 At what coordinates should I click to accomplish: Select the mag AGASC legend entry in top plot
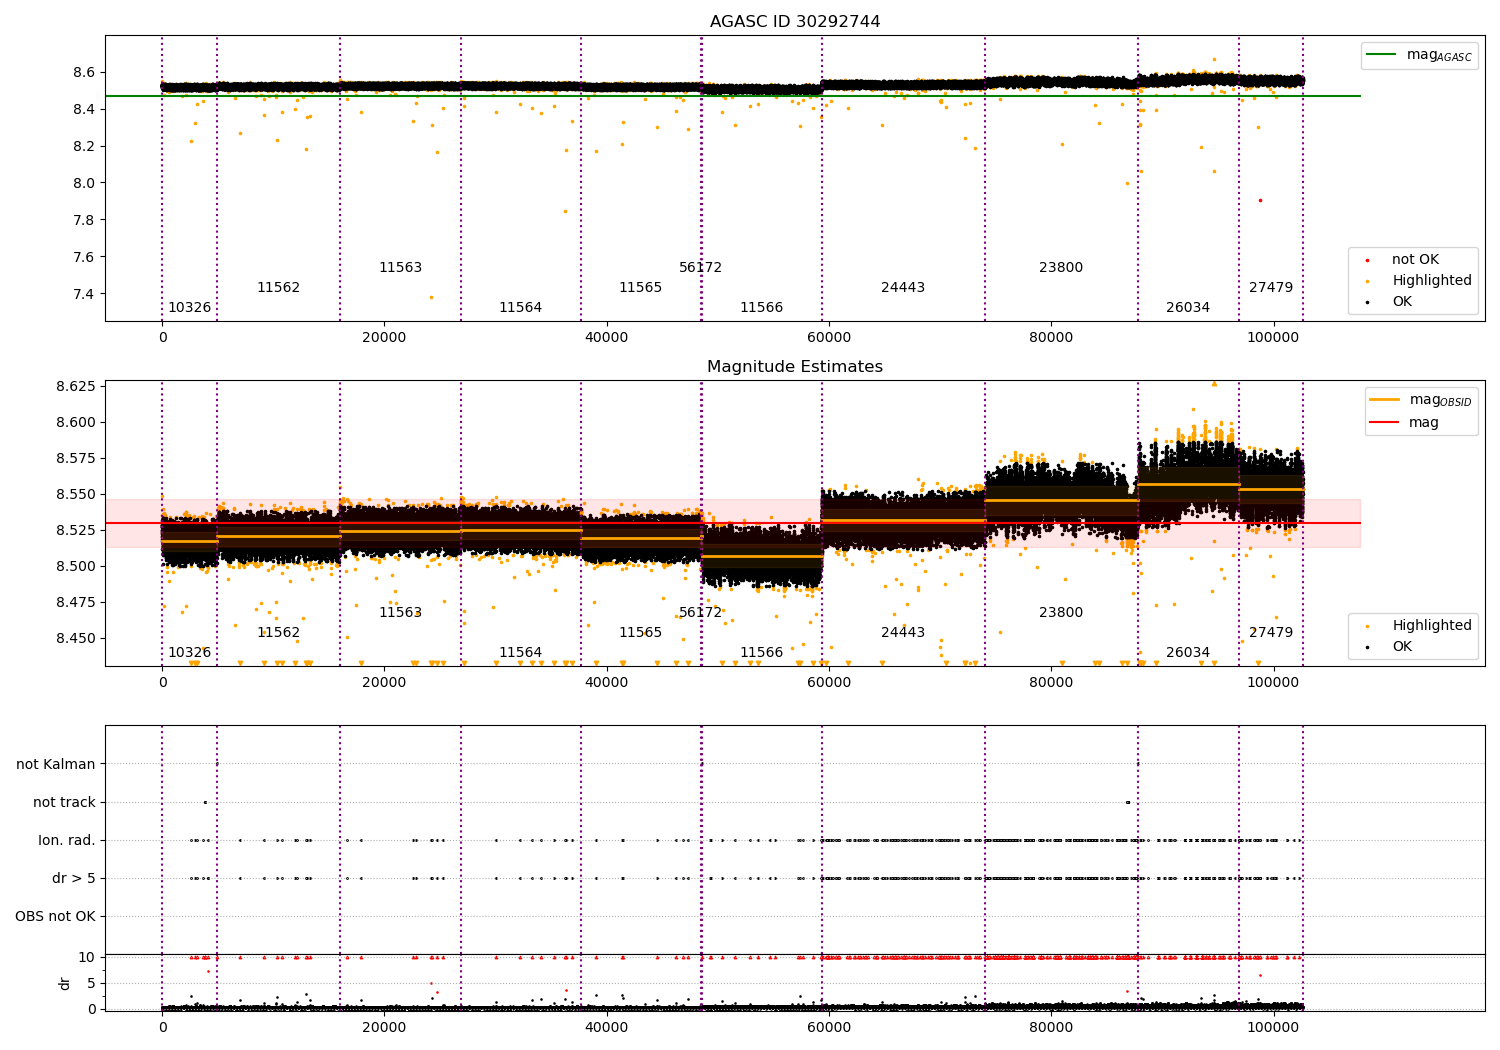[1421, 55]
